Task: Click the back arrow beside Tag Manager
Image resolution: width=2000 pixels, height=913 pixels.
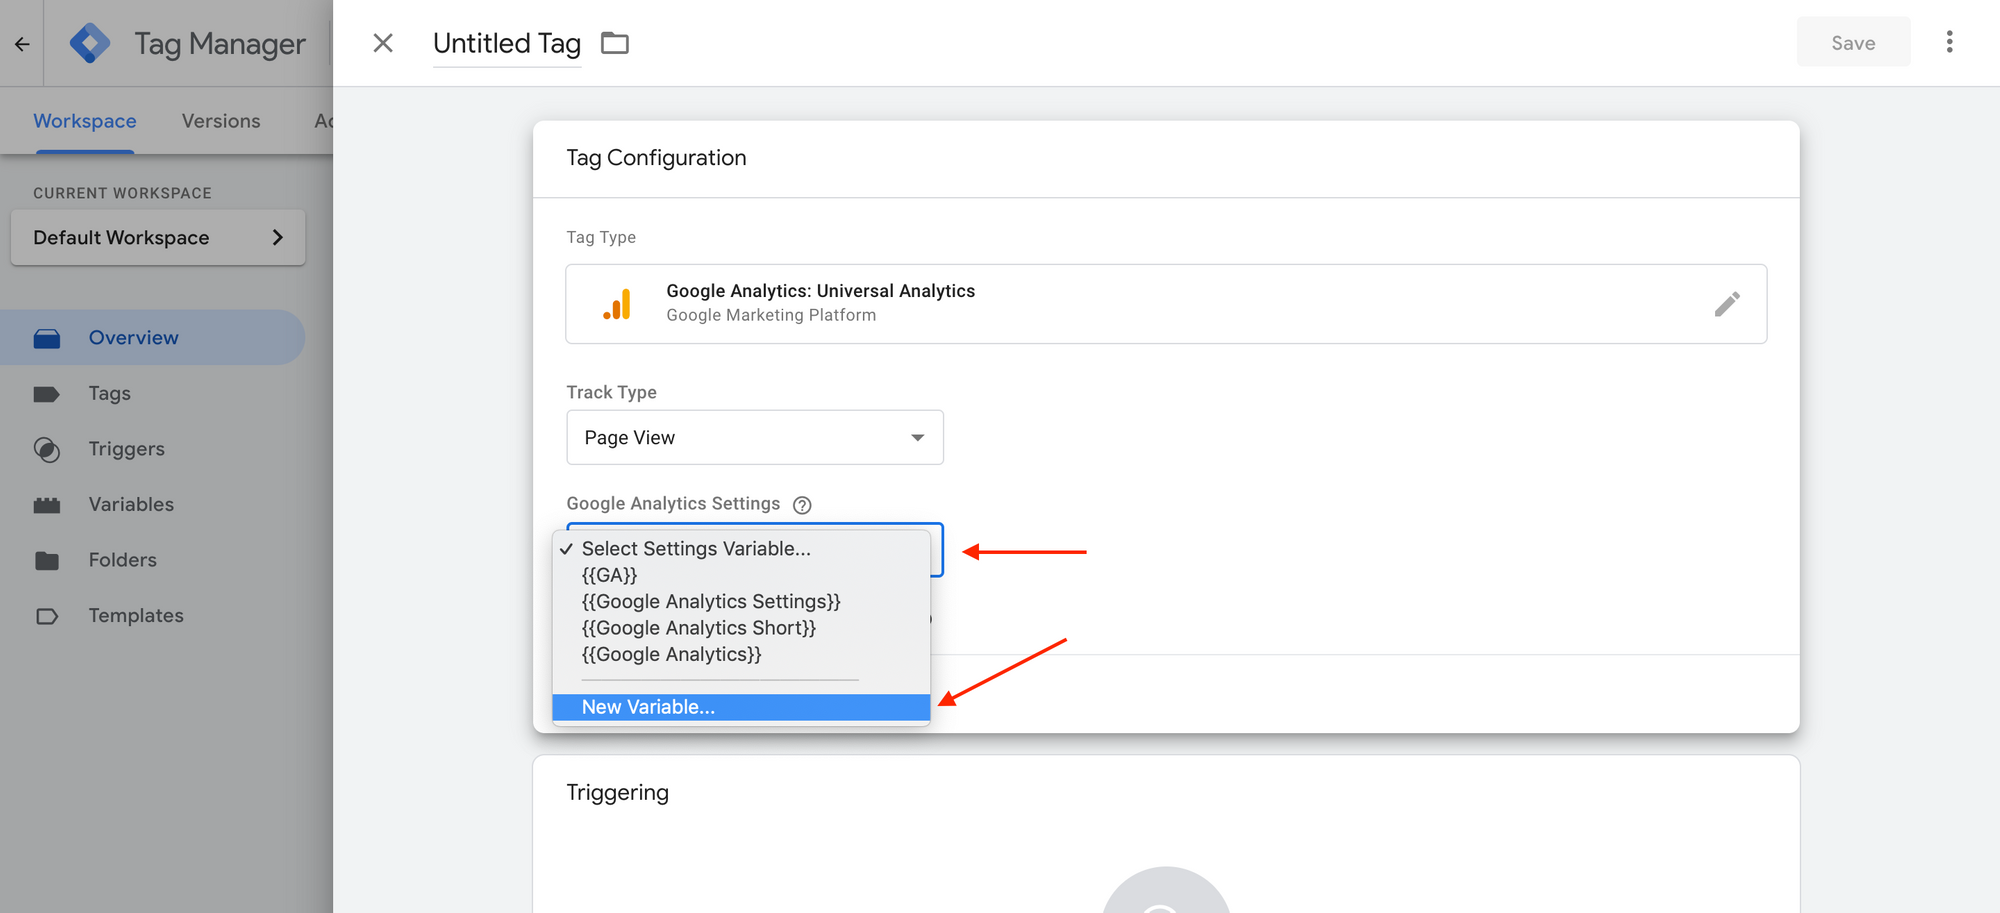Action: pos(22,44)
